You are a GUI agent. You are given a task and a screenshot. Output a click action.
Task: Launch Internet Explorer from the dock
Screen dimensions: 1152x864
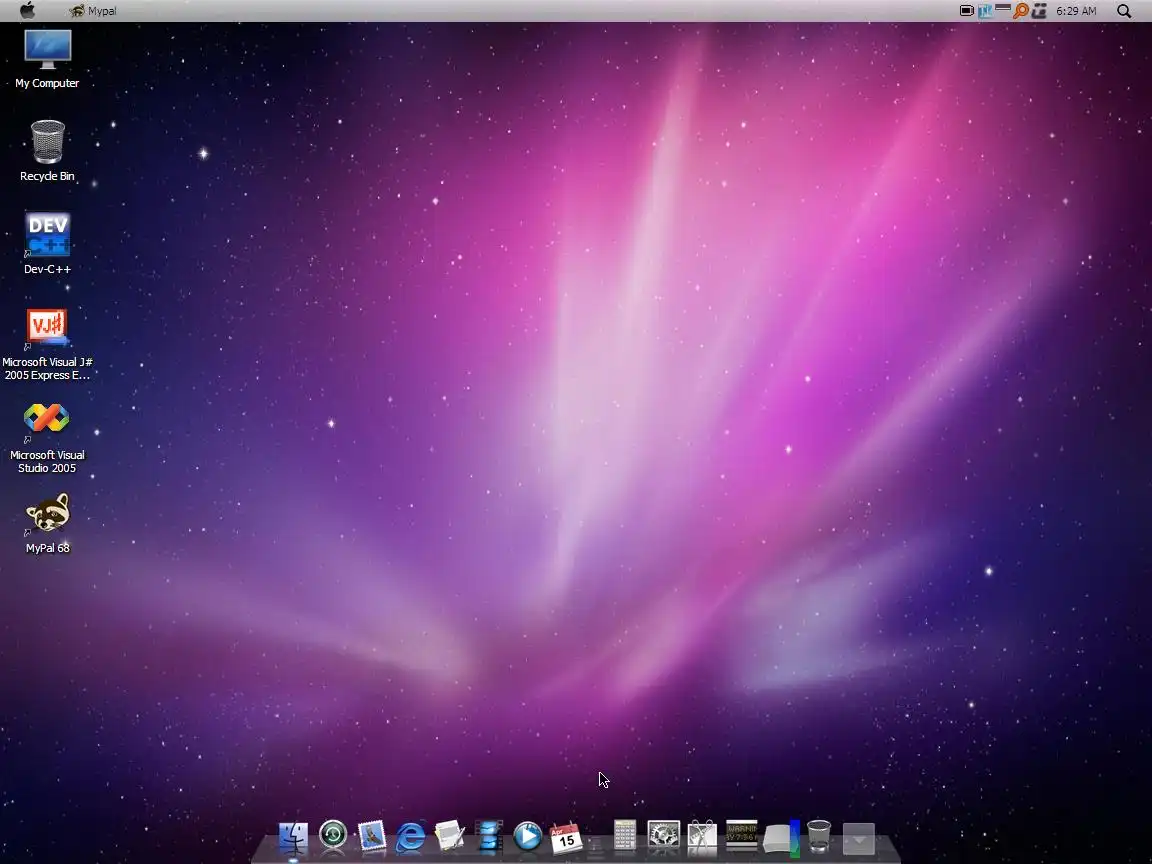pyautogui.click(x=411, y=837)
